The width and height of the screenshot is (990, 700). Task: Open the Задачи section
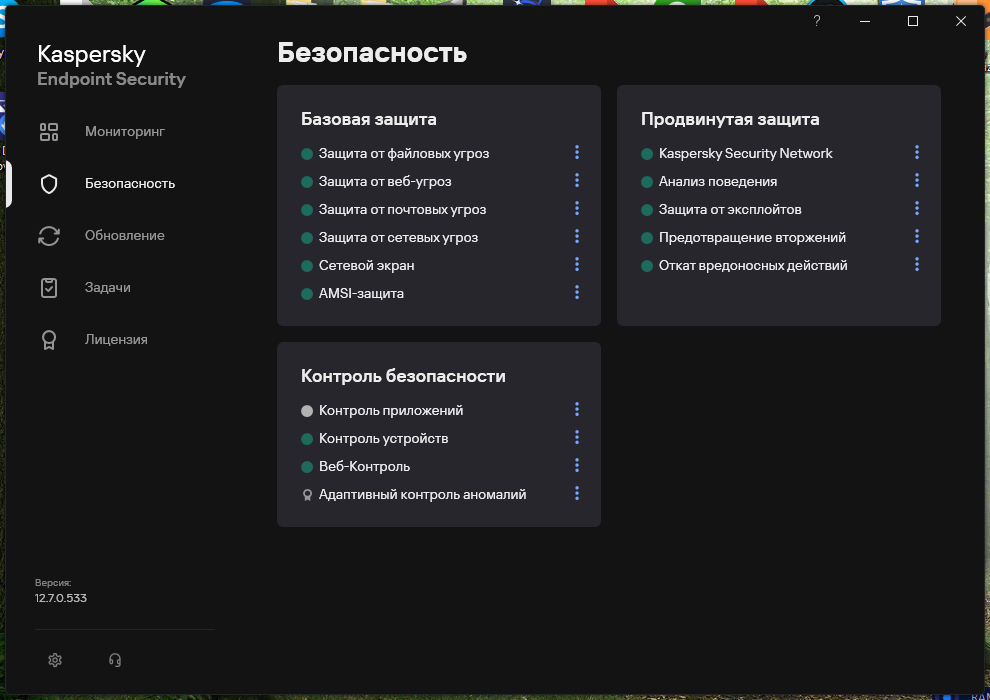108,287
